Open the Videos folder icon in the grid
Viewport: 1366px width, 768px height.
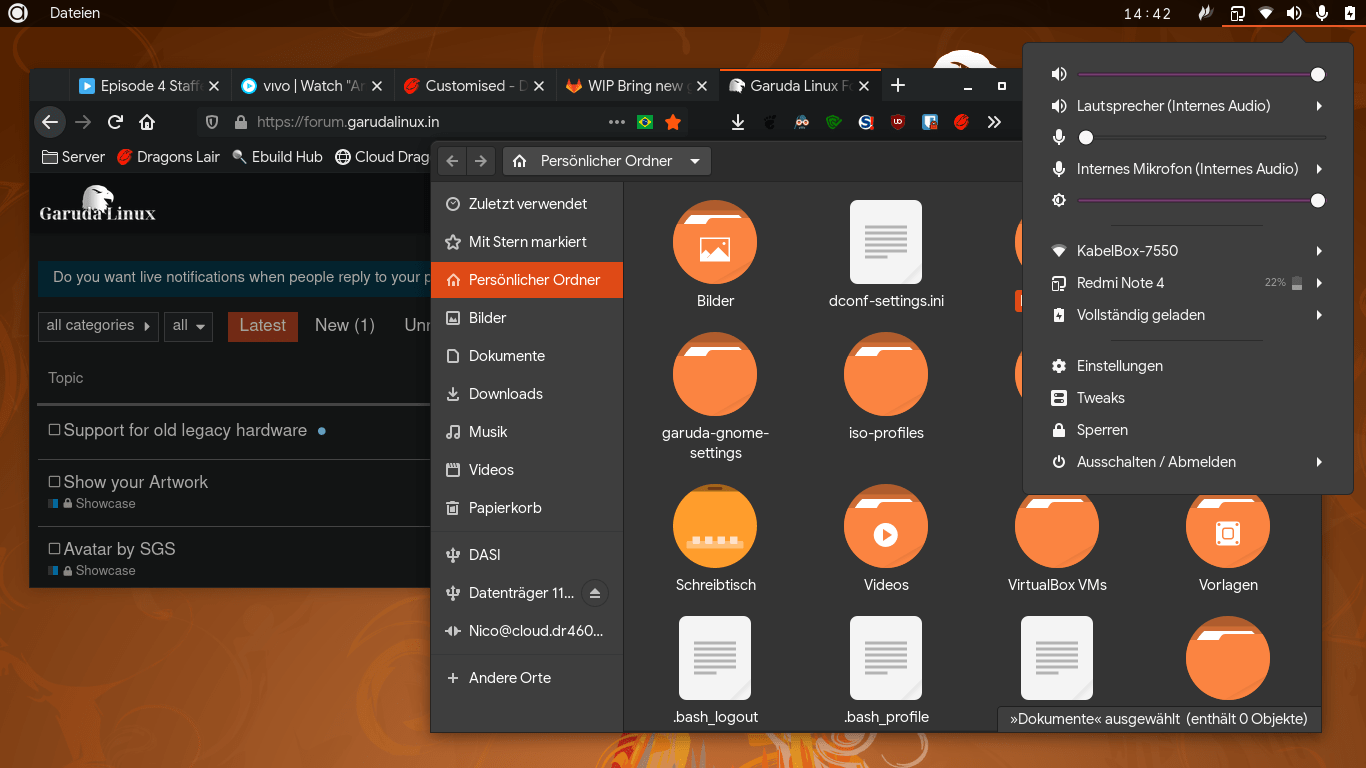click(x=886, y=526)
